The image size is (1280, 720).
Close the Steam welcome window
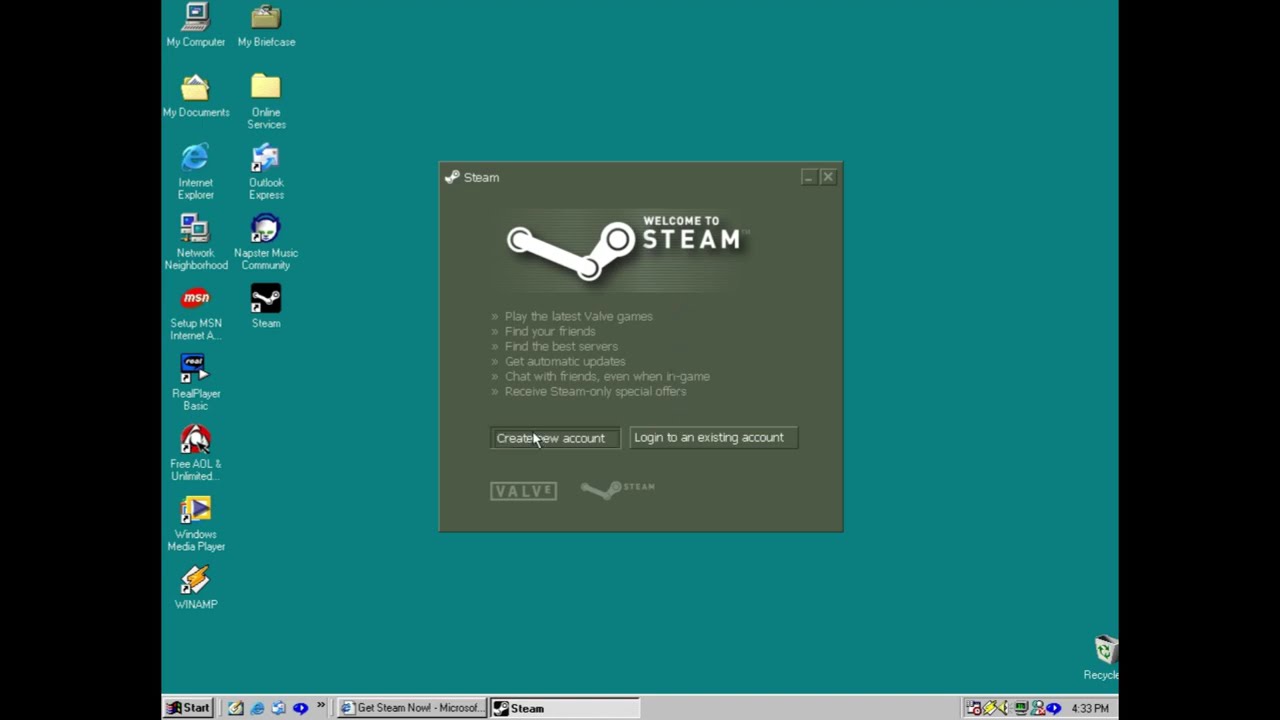pyautogui.click(x=828, y=177)
